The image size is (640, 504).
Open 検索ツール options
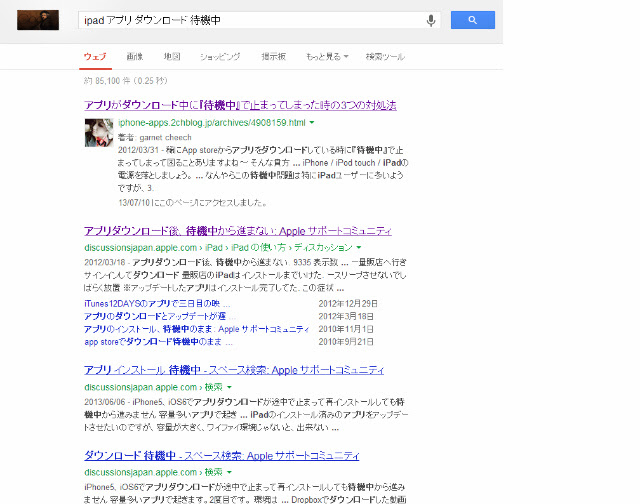(385, 57)
